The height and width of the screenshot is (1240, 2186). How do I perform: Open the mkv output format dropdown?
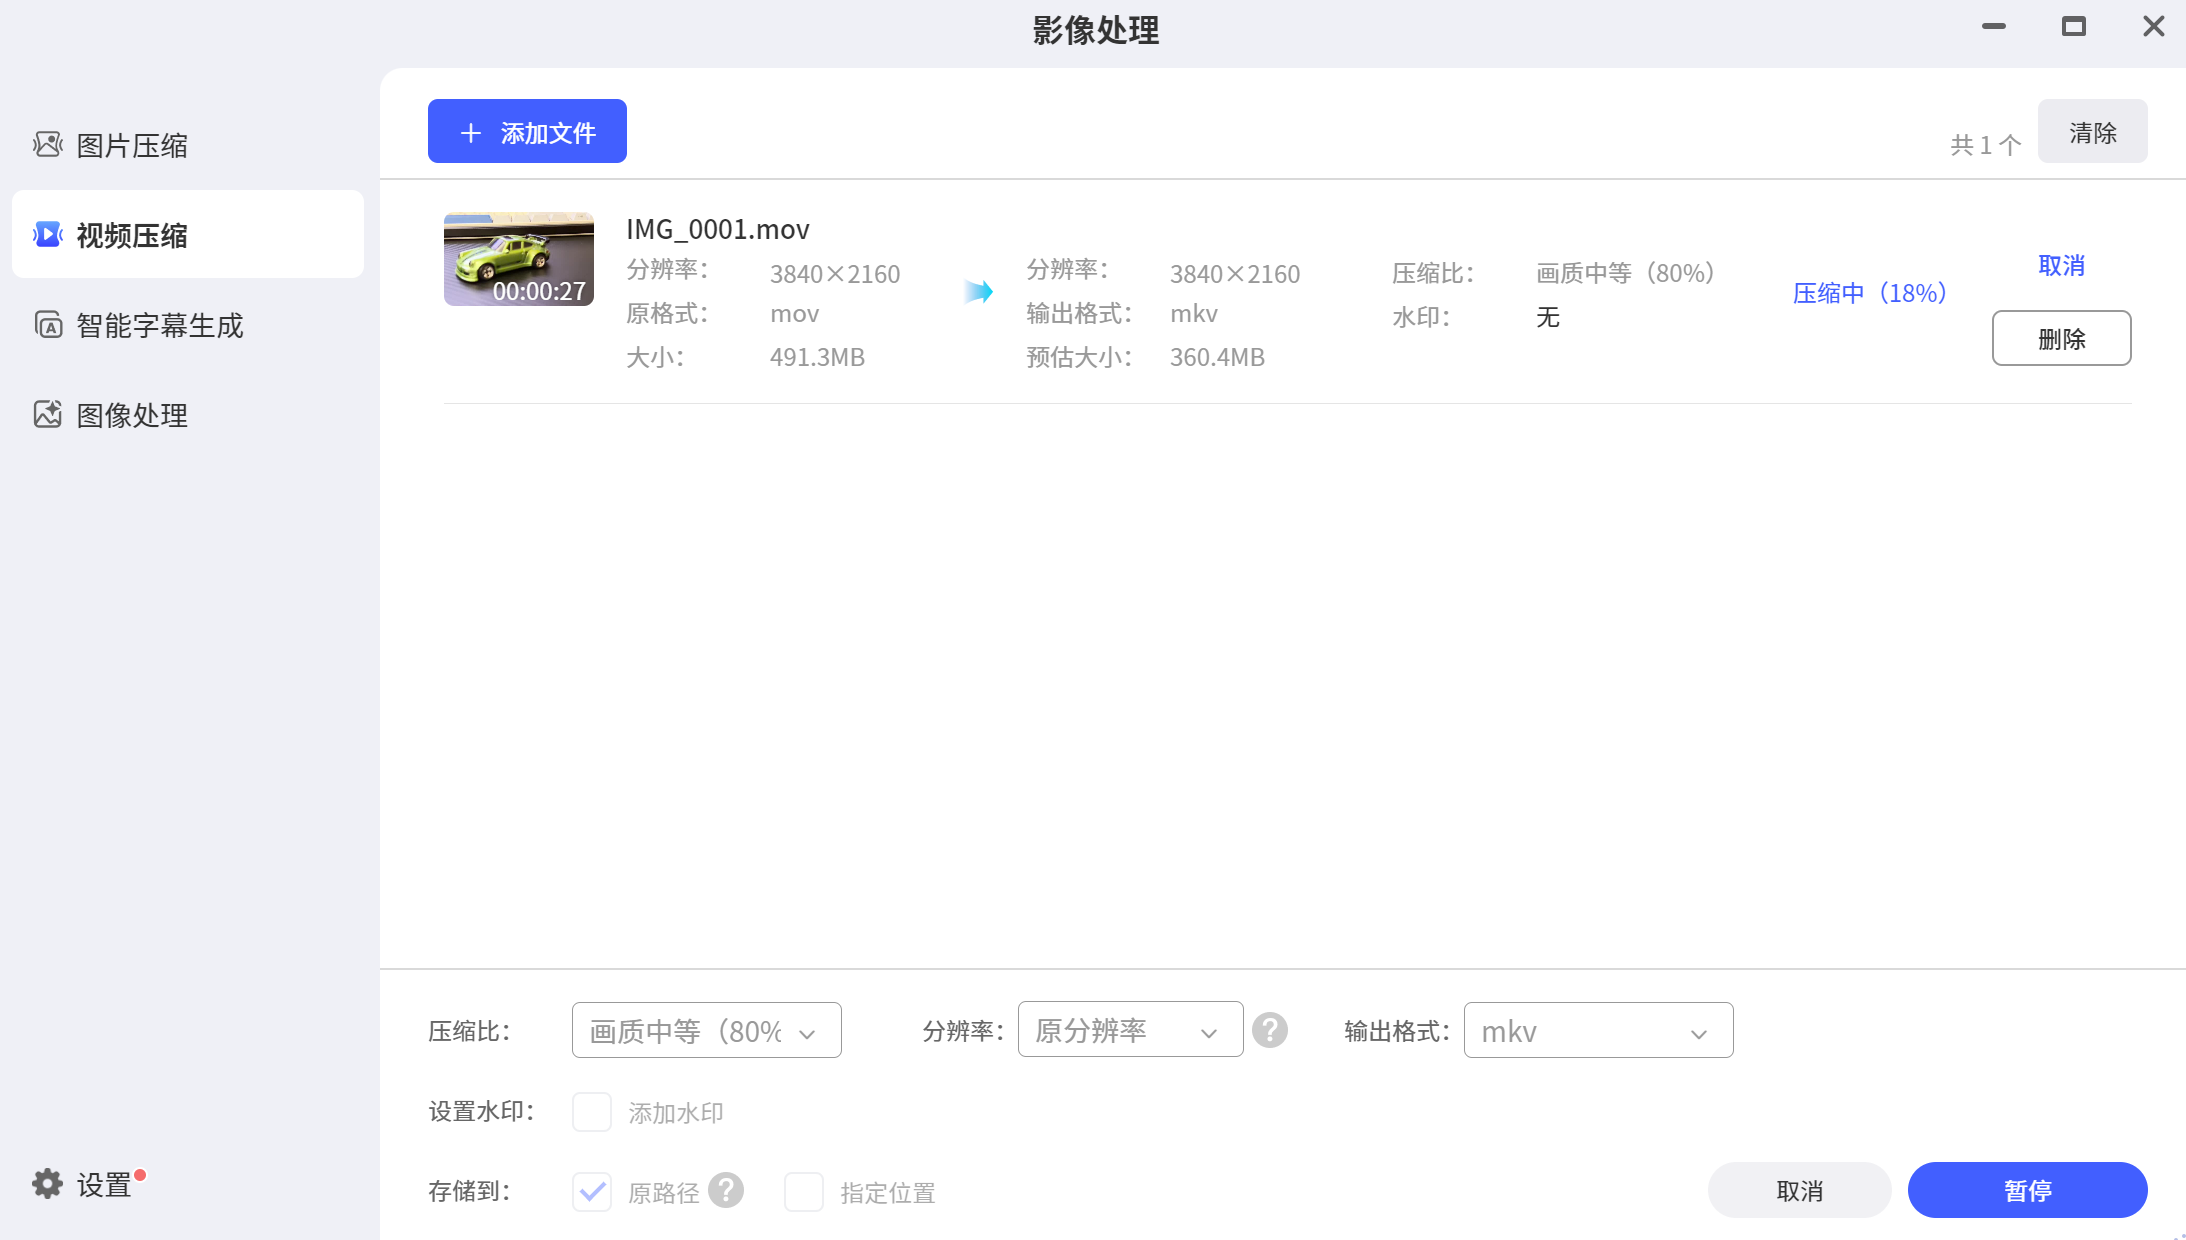(x=1598, y=1030)
